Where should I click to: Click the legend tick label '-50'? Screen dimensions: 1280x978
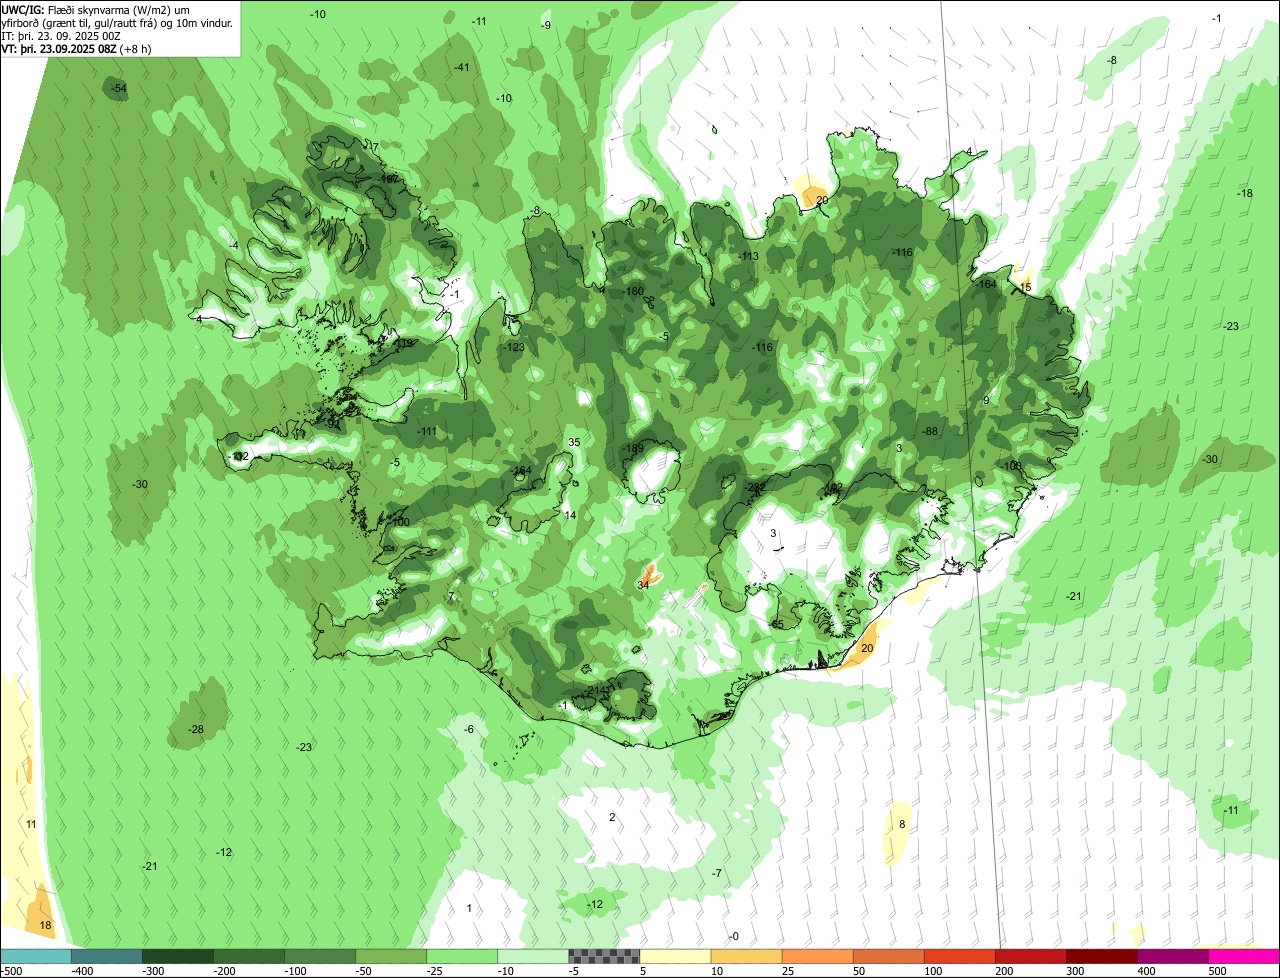pos(362,971)
